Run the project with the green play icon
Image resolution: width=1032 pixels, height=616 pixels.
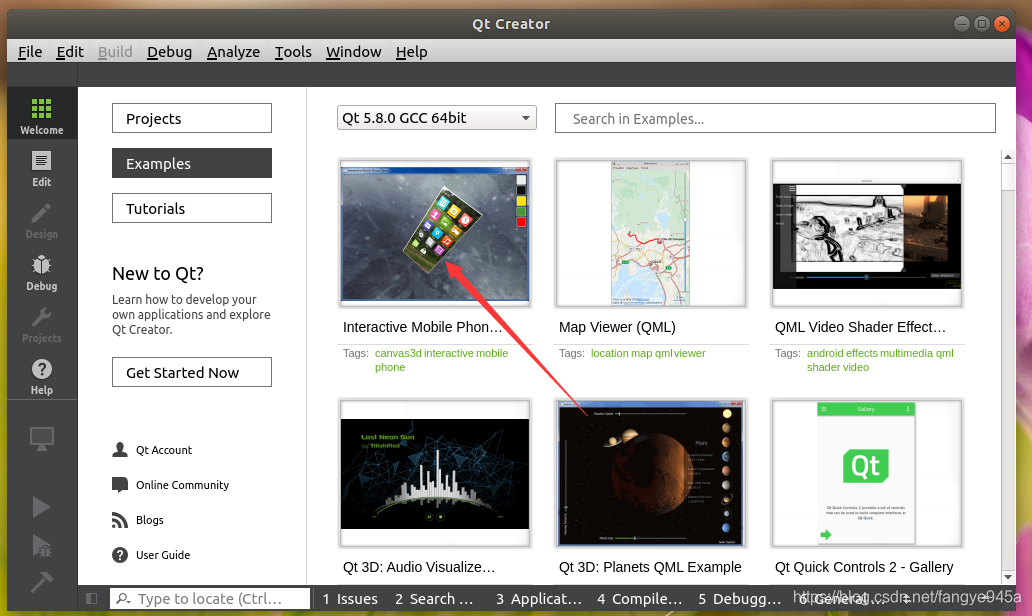click(41, 507)
